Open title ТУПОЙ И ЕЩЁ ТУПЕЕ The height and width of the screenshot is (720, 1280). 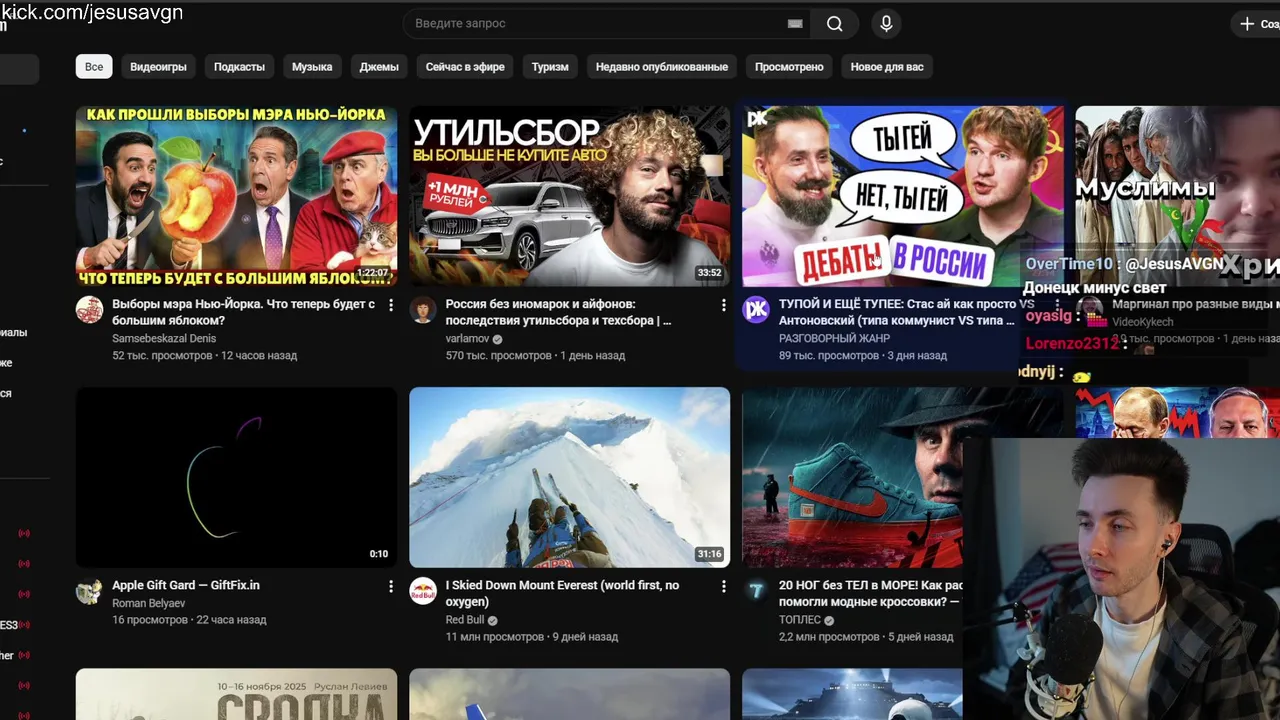[907, 312]
